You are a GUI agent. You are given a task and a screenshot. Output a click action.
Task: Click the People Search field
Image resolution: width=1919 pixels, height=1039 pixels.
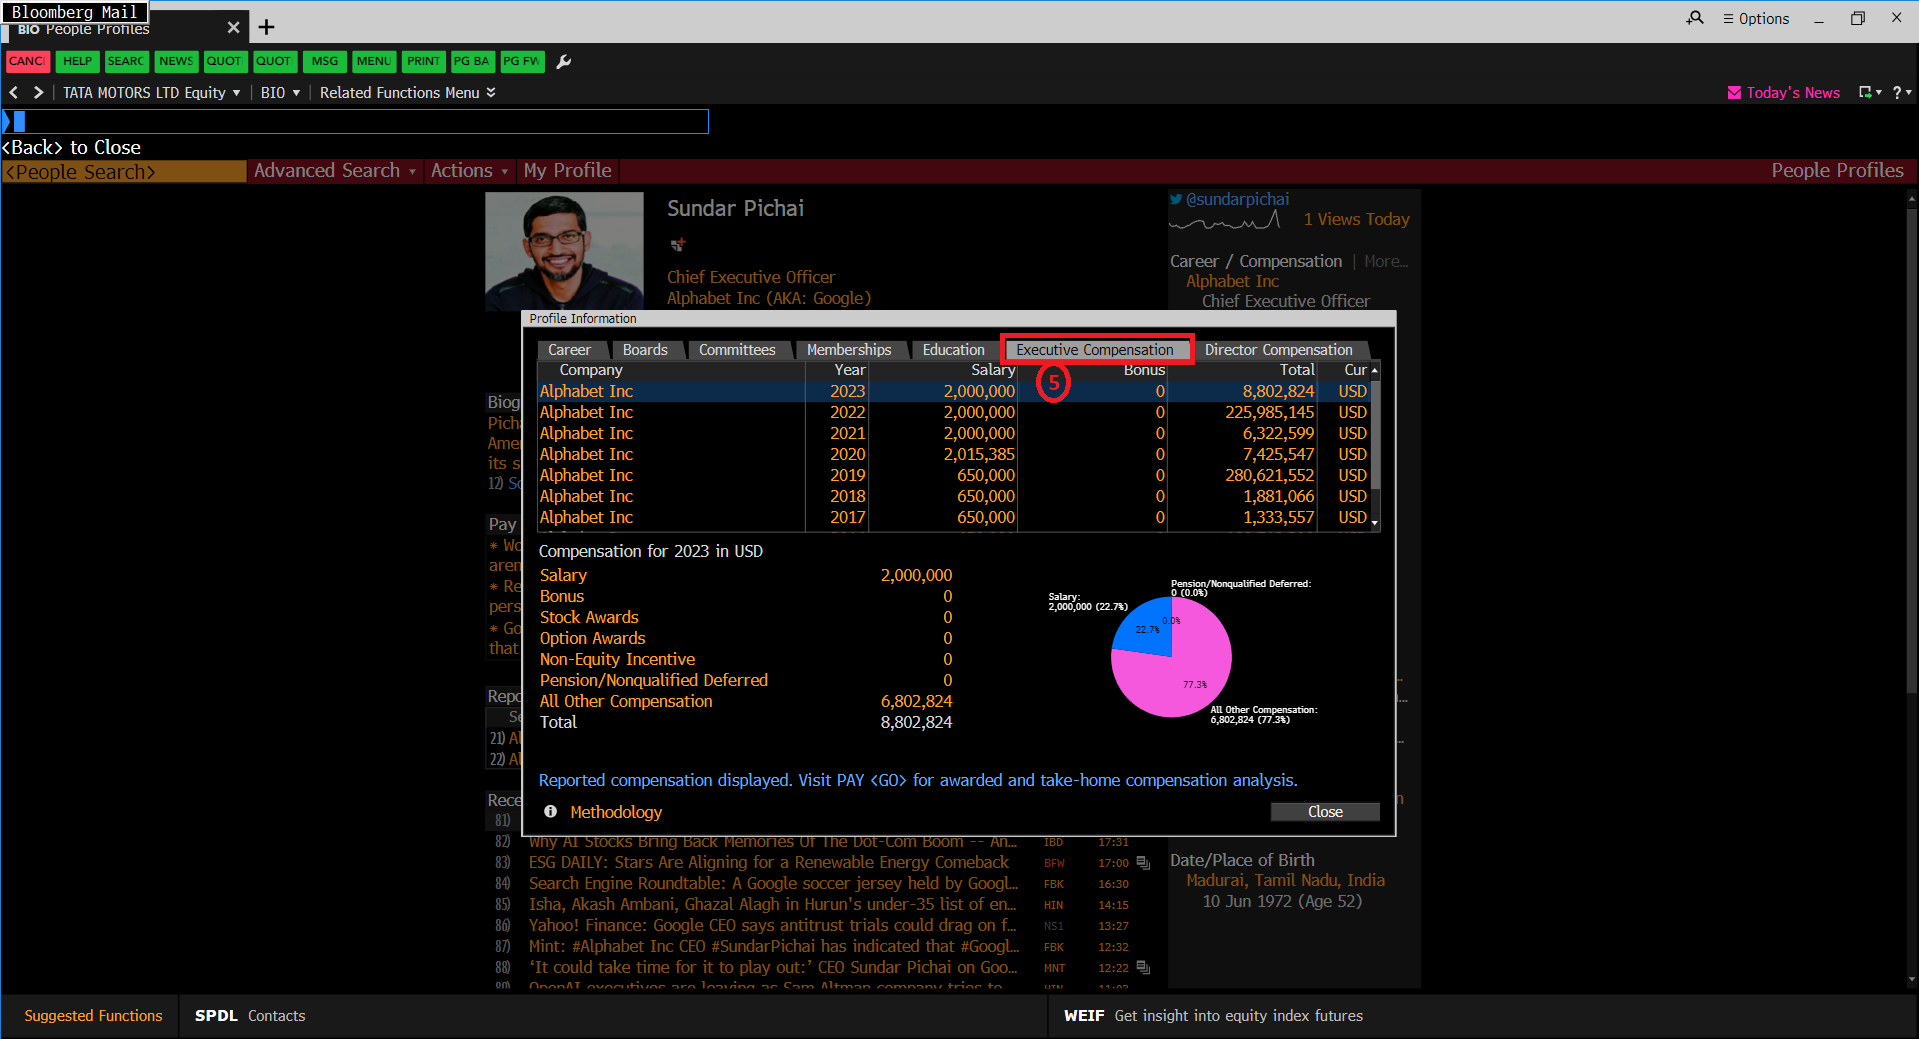[x=124, y=172]
